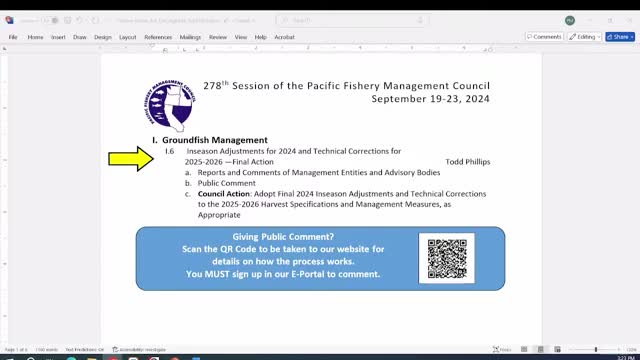This screenshot has height=360, width=640.
Task: Click the Comments button
Action: pyautogui.click(x=544, y=37)
